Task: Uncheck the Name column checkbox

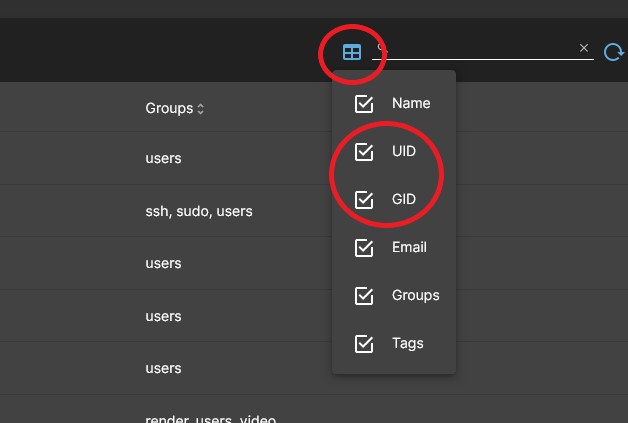Action: [364, 104]
